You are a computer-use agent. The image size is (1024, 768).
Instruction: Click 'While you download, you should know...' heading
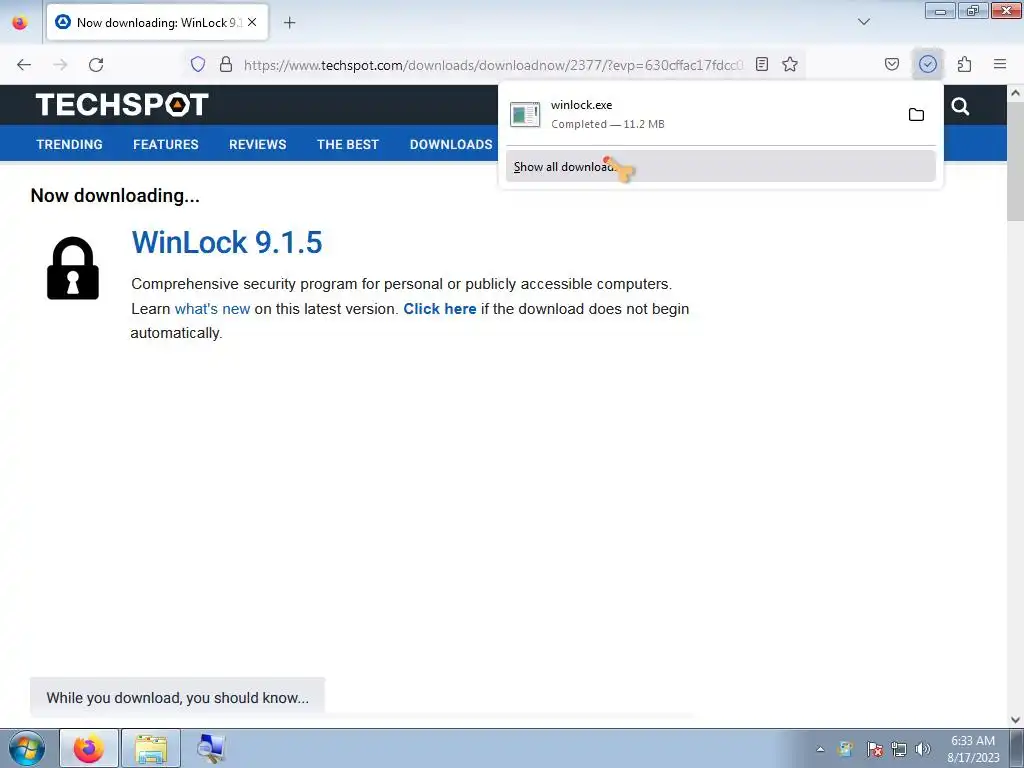tap(178, 697)
